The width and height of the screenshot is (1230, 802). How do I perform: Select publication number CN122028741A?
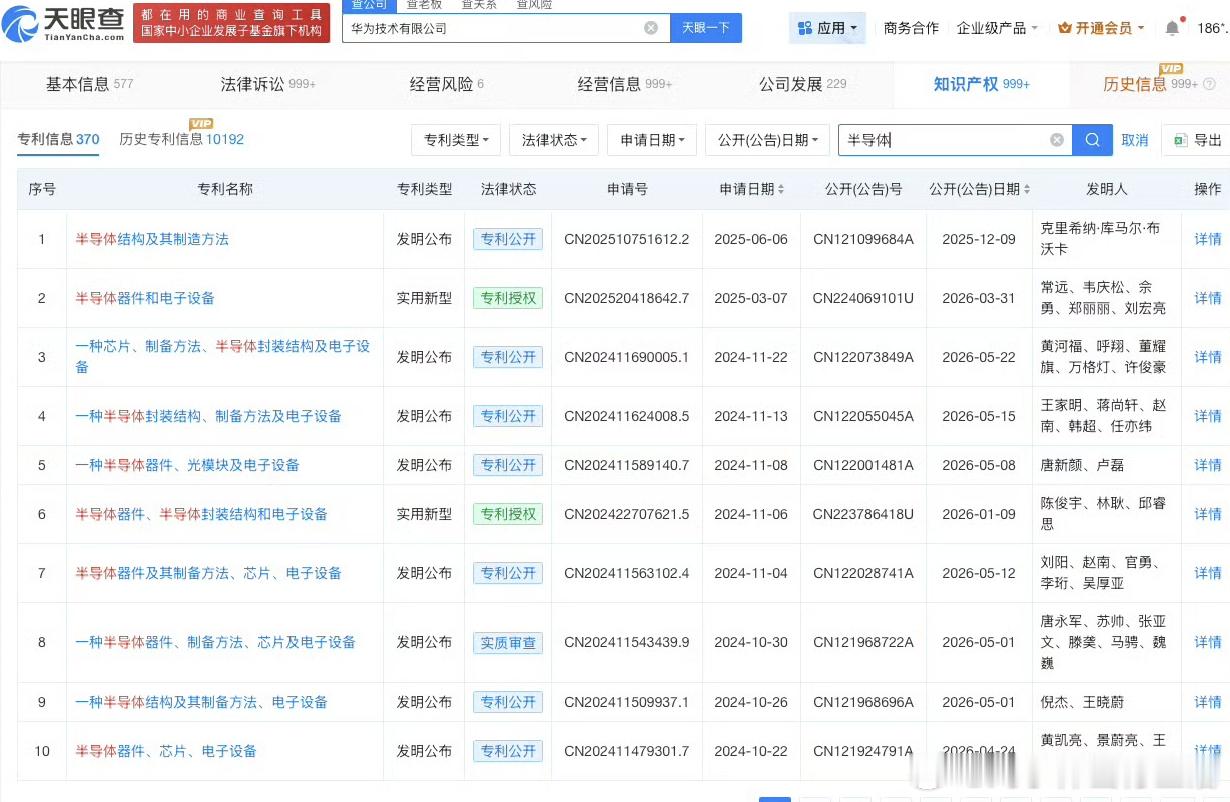click(x=863, y=573)
